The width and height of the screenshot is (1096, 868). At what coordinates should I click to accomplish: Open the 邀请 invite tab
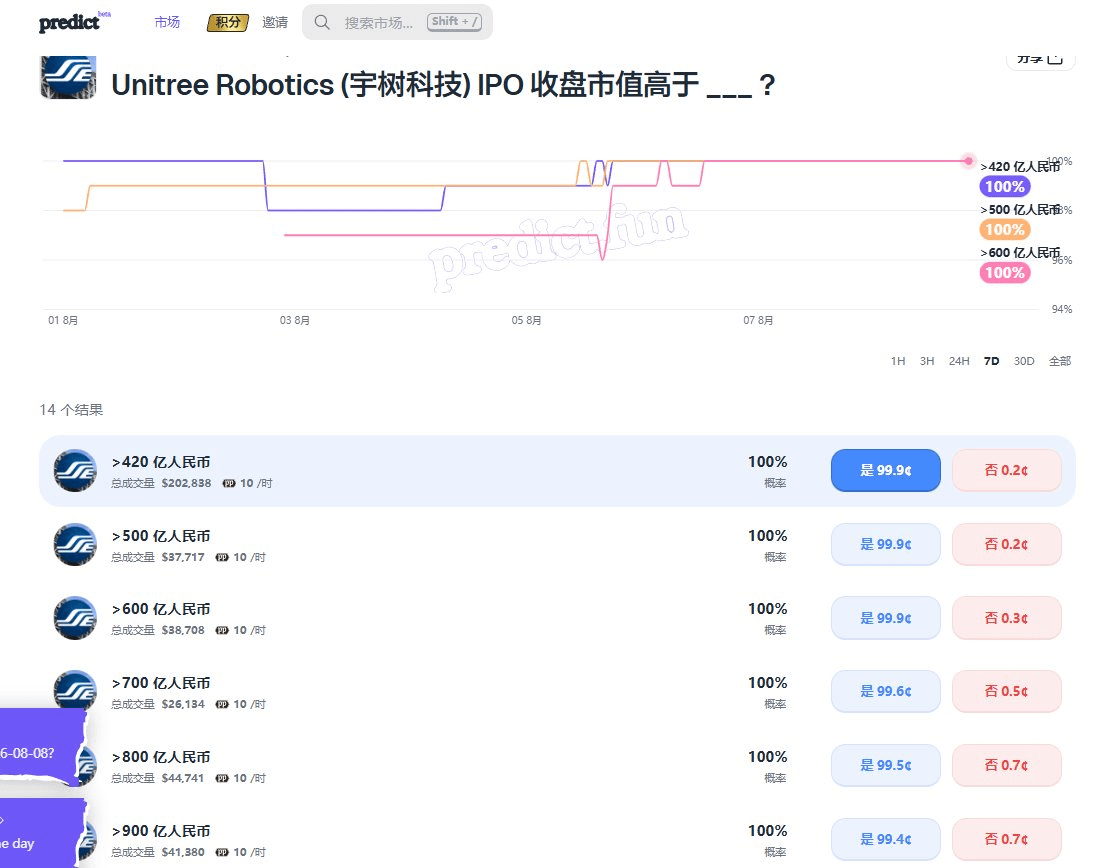275,22
